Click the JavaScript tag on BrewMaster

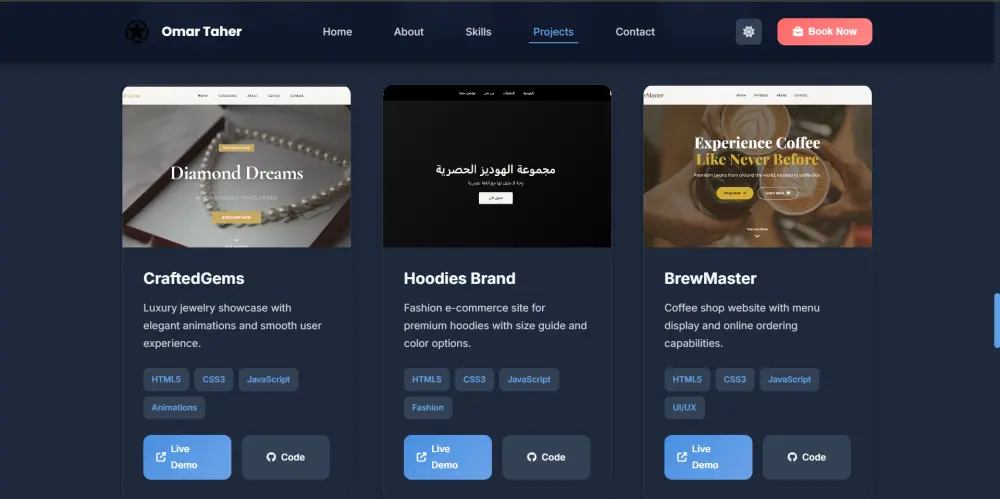click(x=790, y=380)
